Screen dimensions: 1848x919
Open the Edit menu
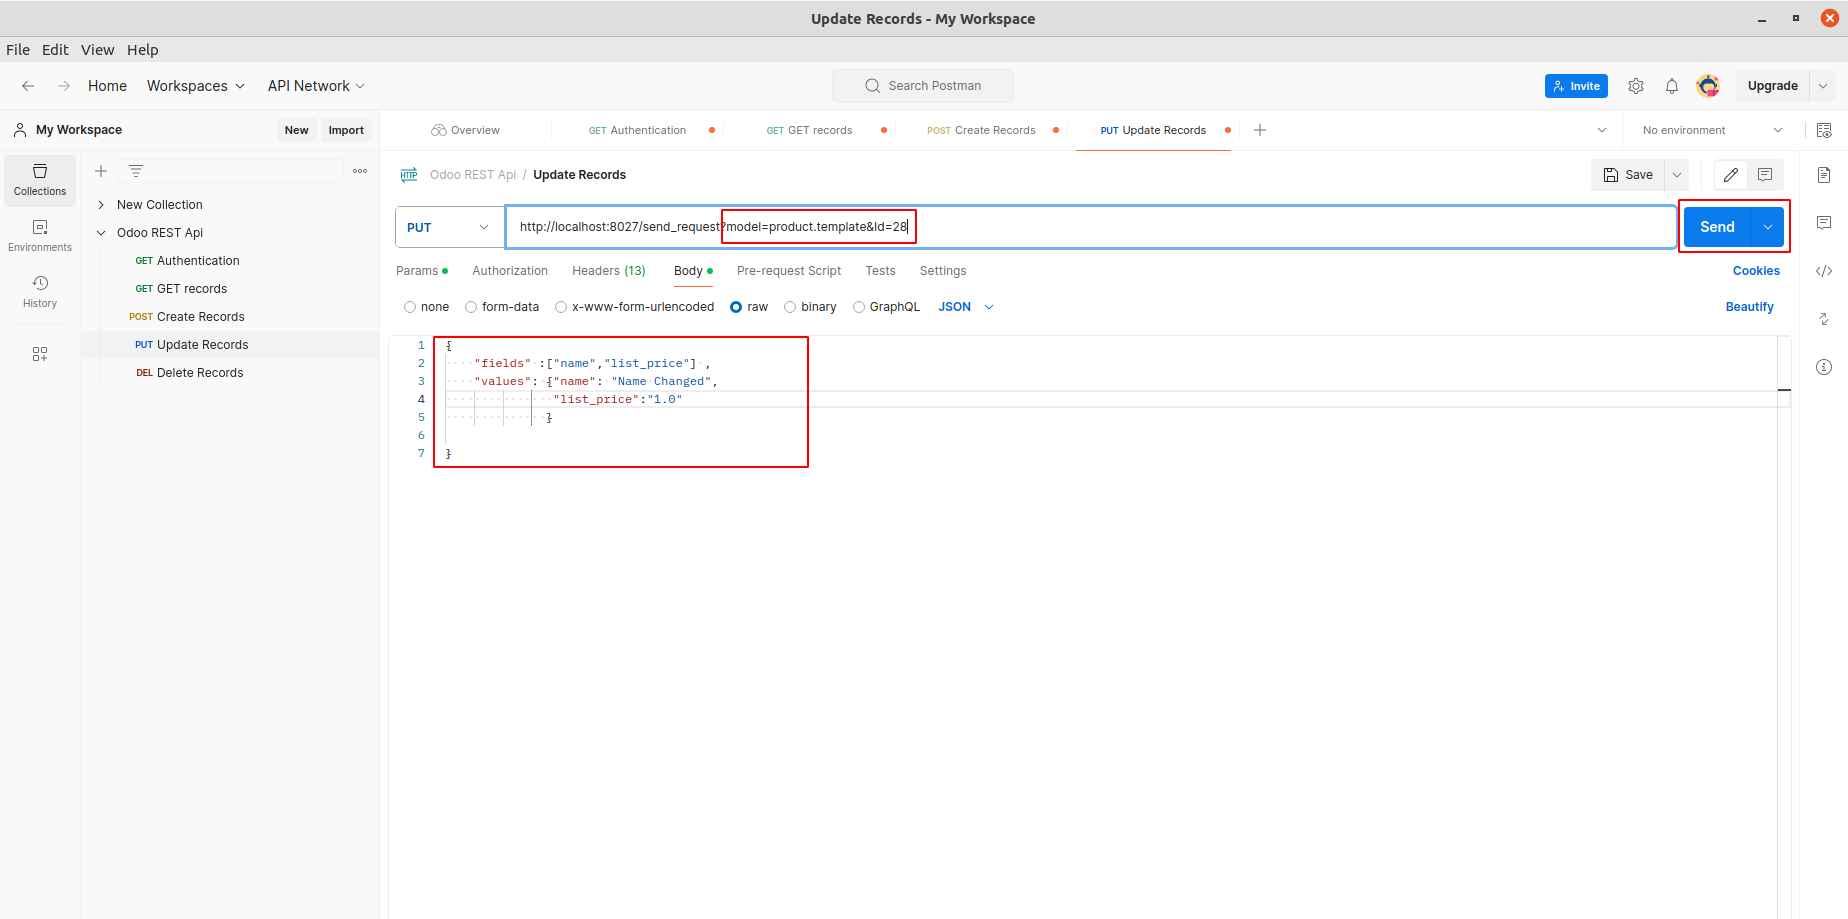55,50
